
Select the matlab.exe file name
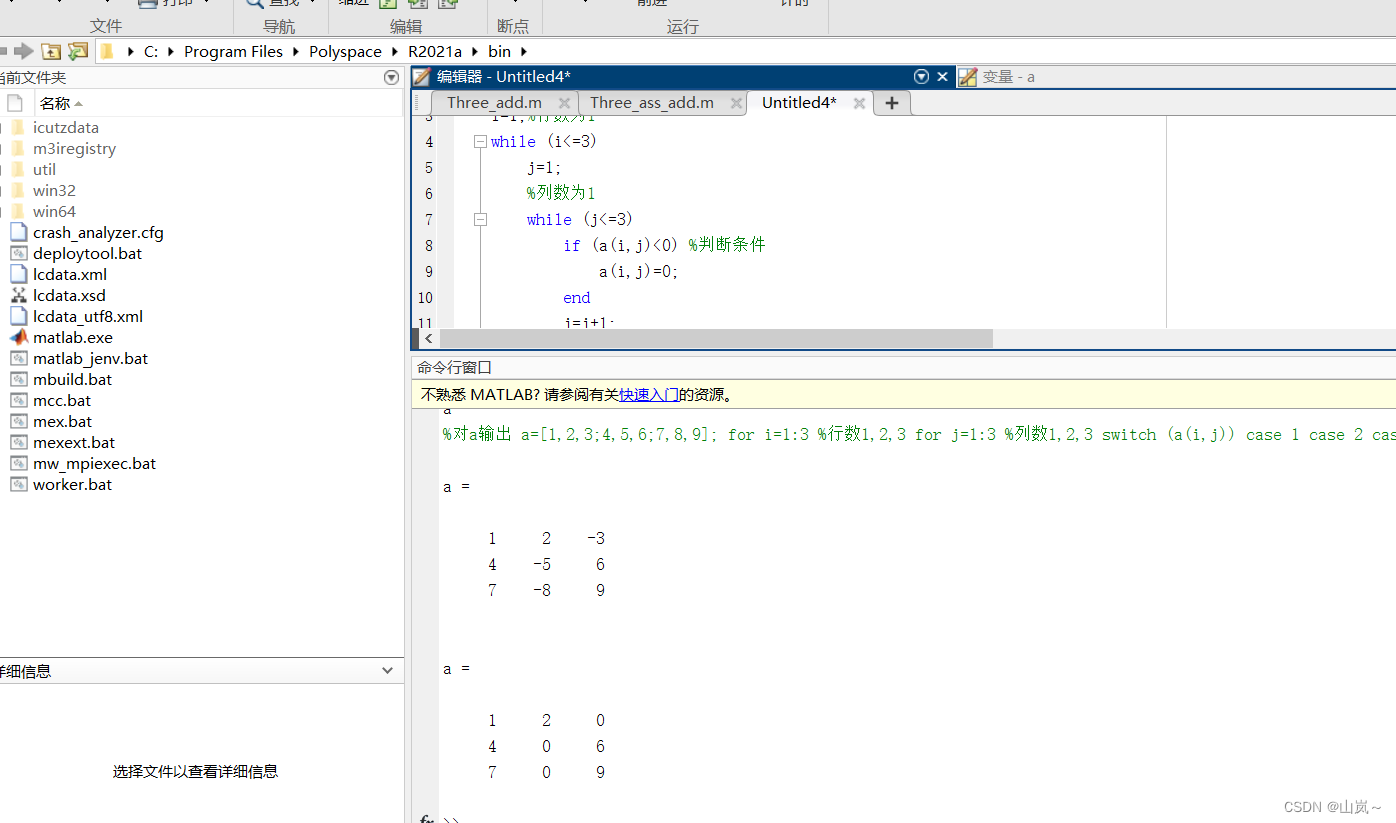73,337
